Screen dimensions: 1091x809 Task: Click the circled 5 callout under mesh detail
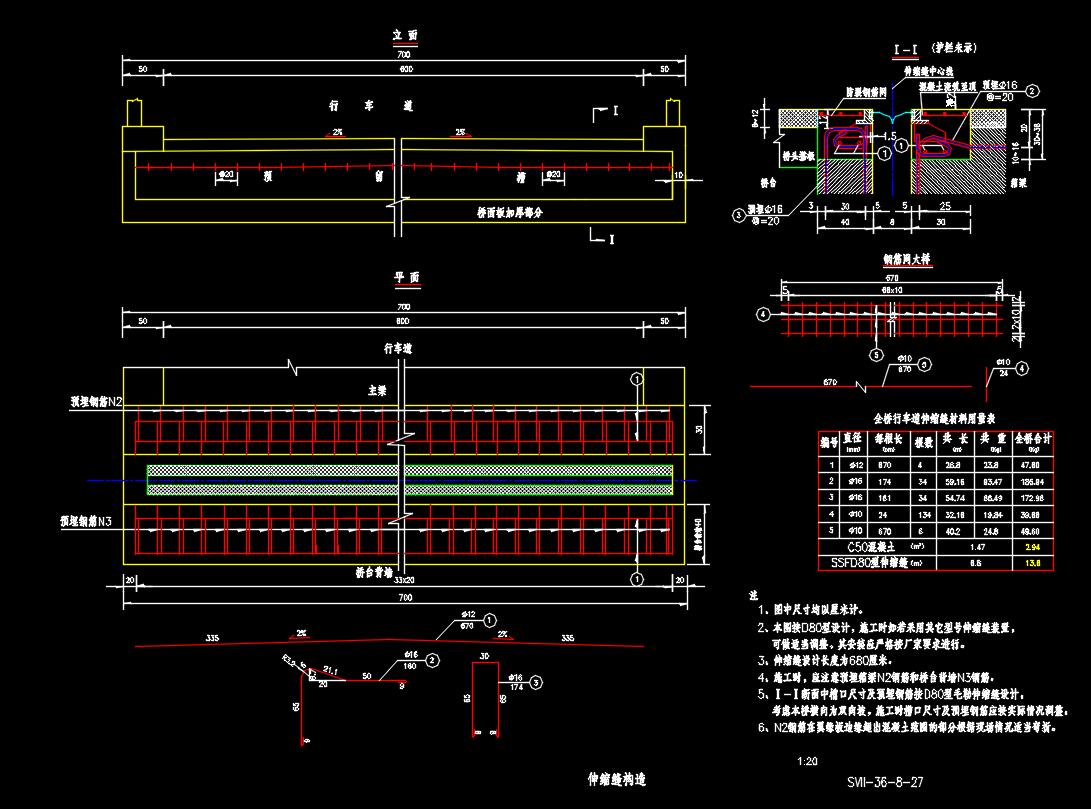tap(875, 354)
